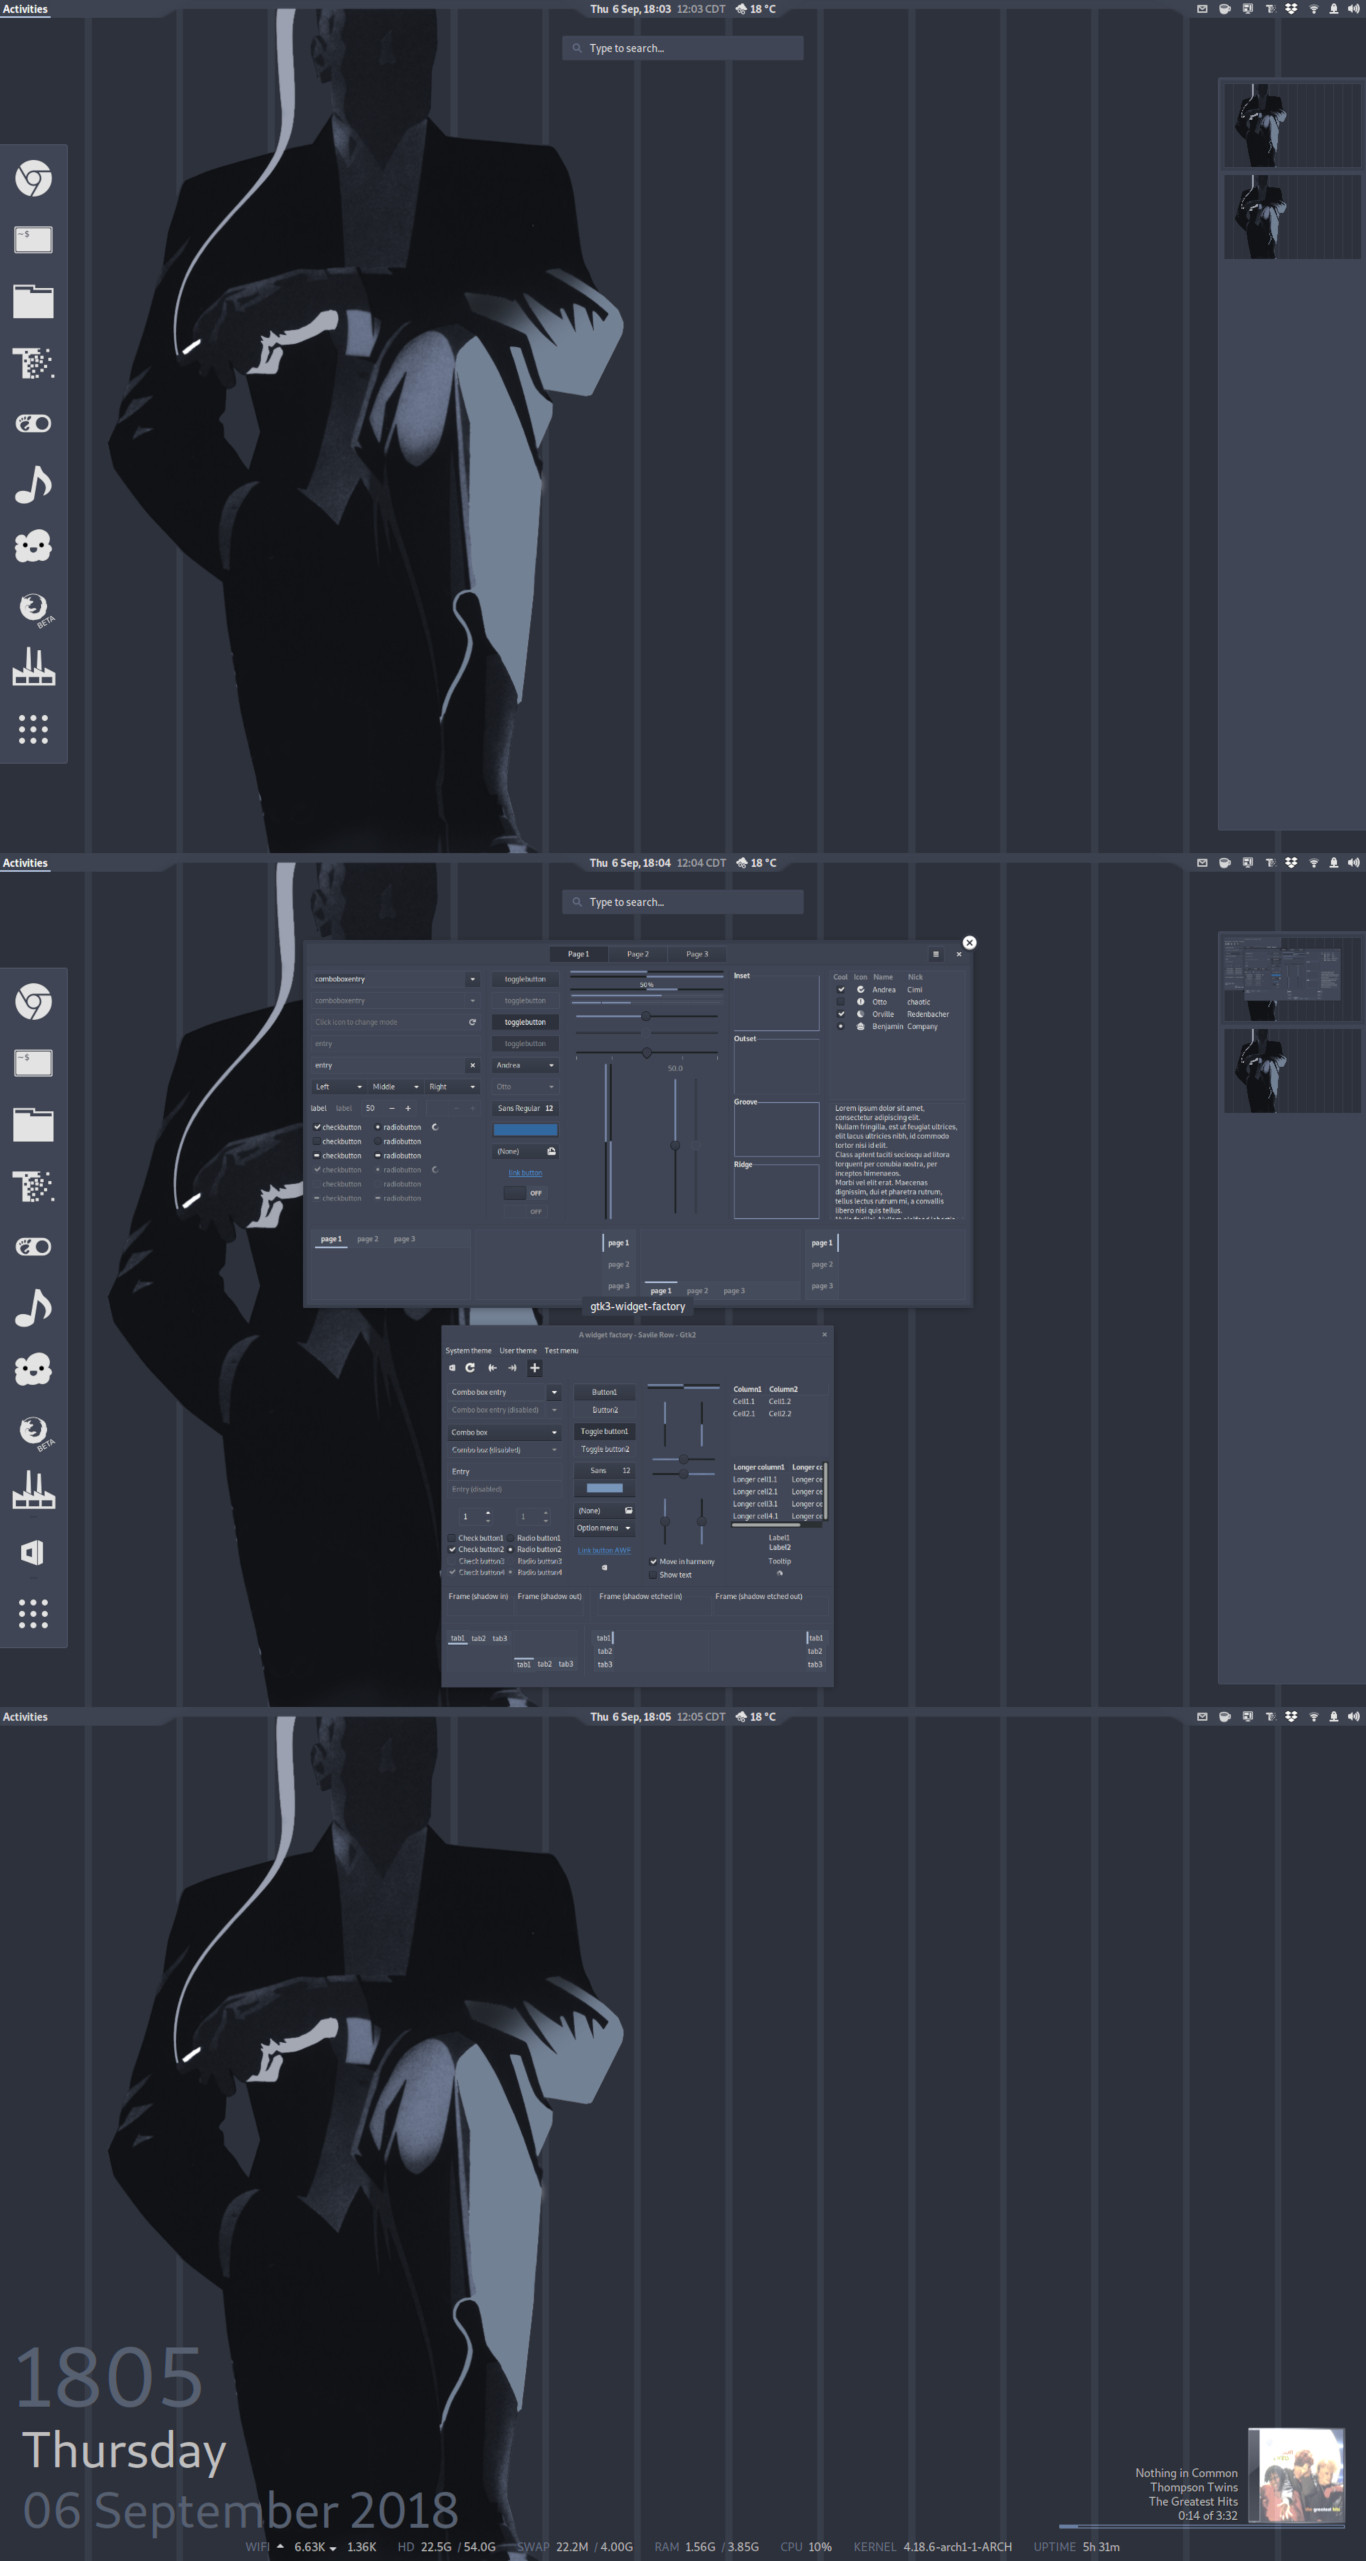Switch to the 'Page 2' header tab

[x=638, y=954]
